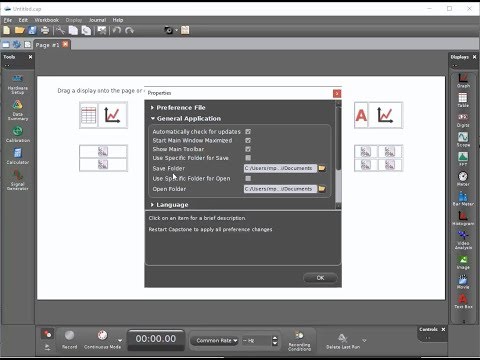Expand the Preference File section

click(x=152, y=108)
